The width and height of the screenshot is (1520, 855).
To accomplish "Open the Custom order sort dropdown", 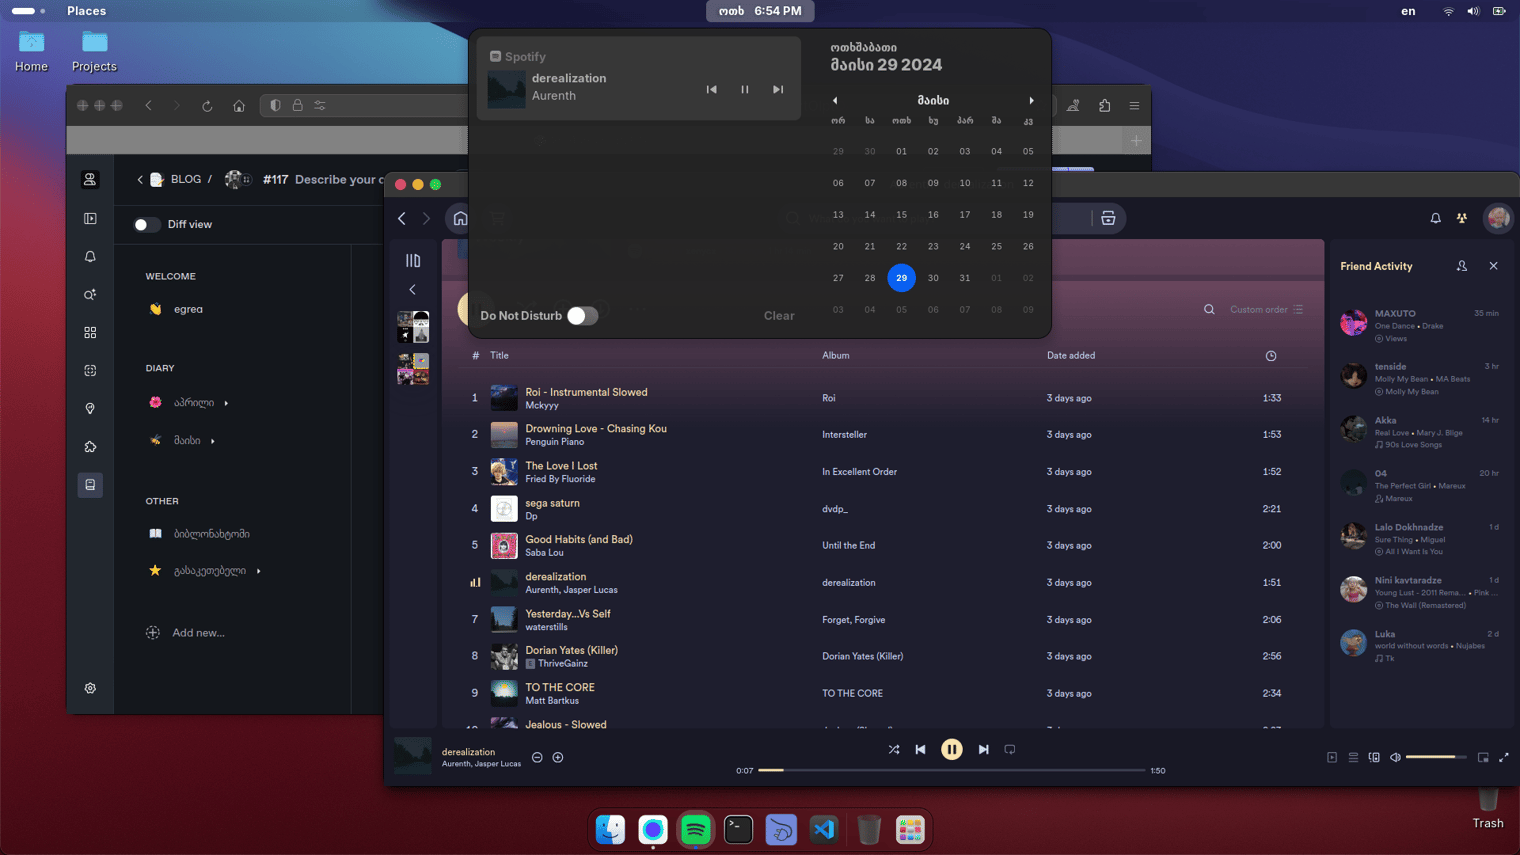I will 1266,310.
